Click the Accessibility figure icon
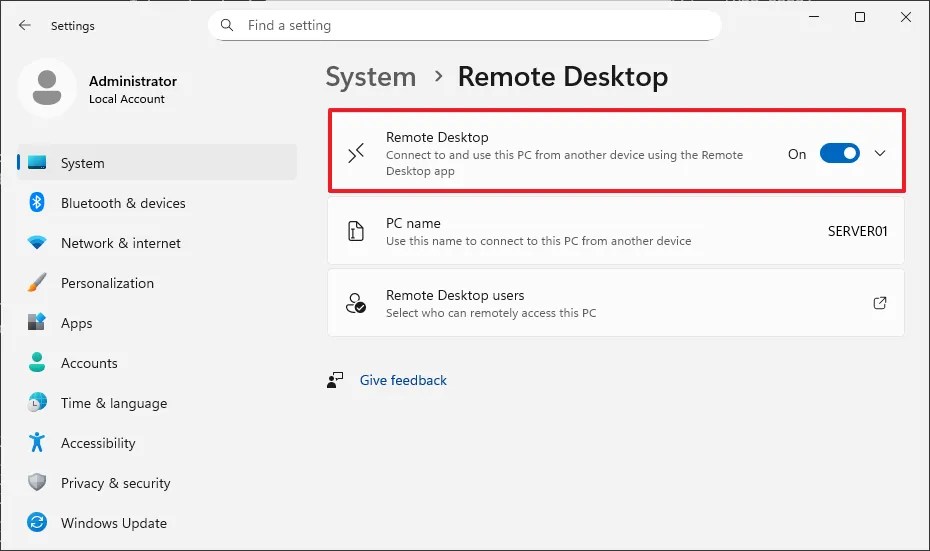 point(37,442)
